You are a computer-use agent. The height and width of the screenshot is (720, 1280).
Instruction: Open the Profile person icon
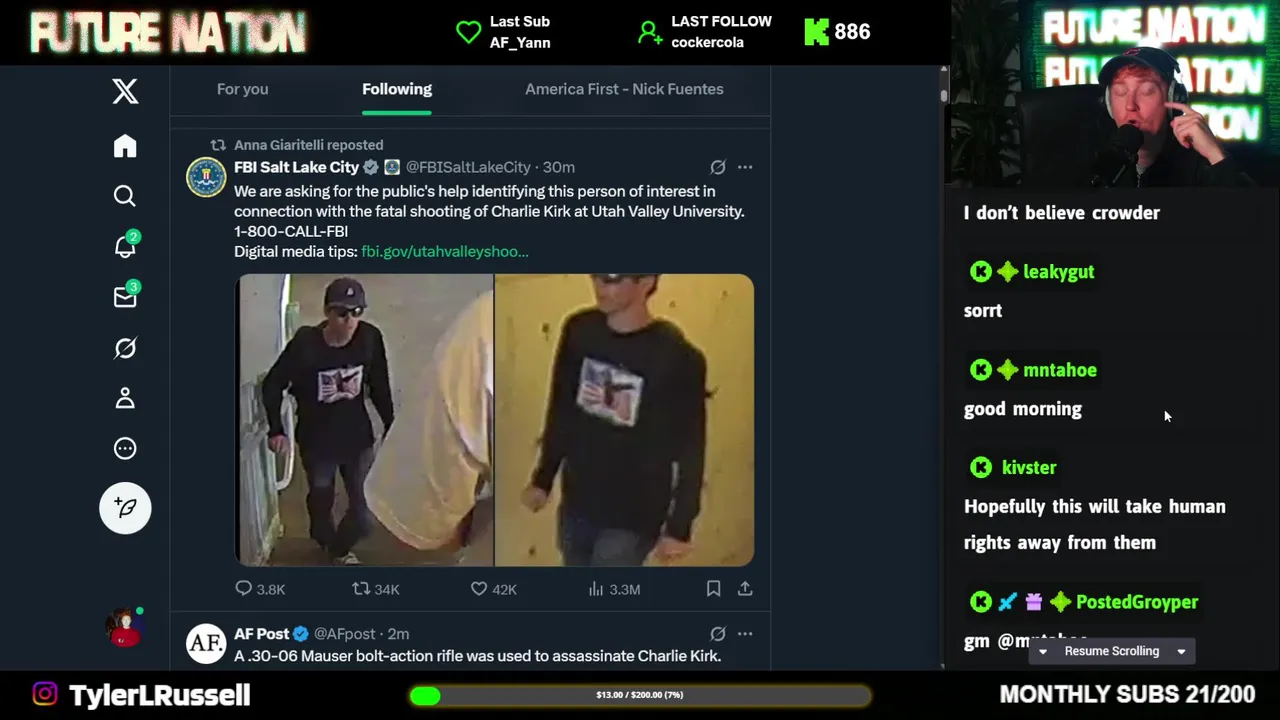point(125,398)
